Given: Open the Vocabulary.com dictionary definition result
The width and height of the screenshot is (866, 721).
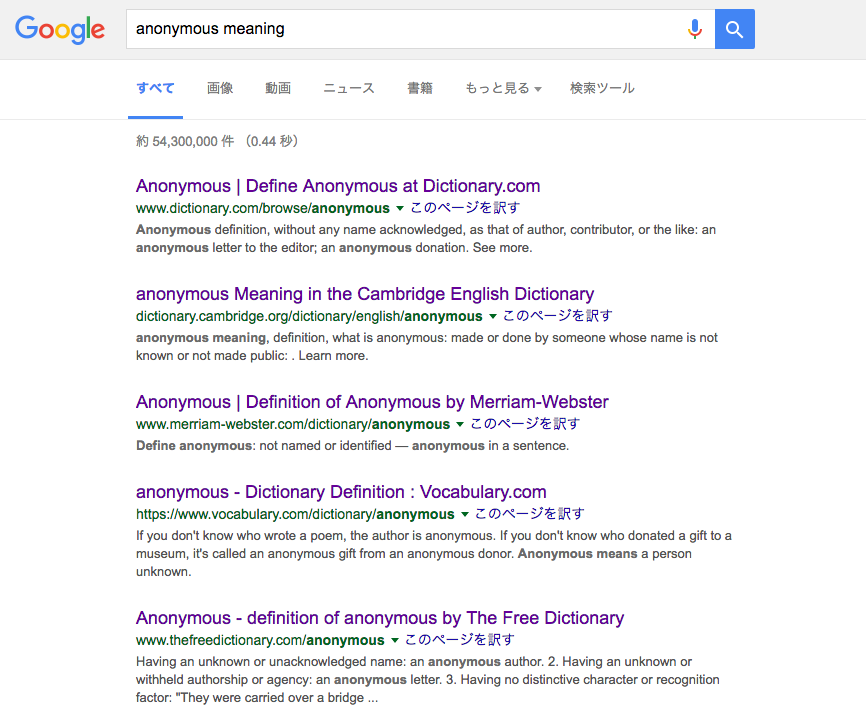Looking at the screenshot, I should [x=341, y=492].
